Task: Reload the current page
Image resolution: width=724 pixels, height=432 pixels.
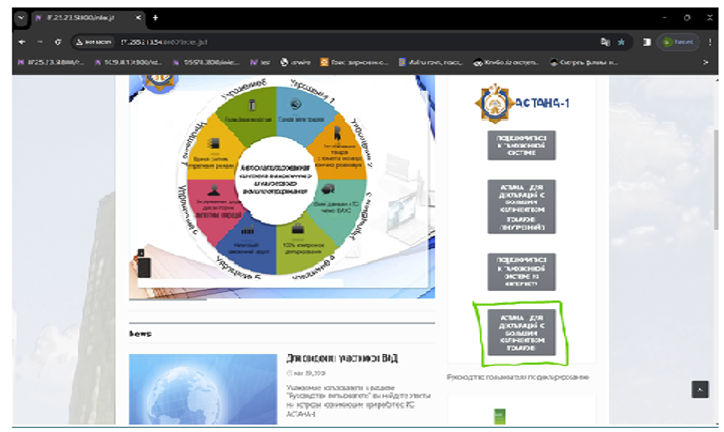Action: pyautogui.click(x=58, y=42)
